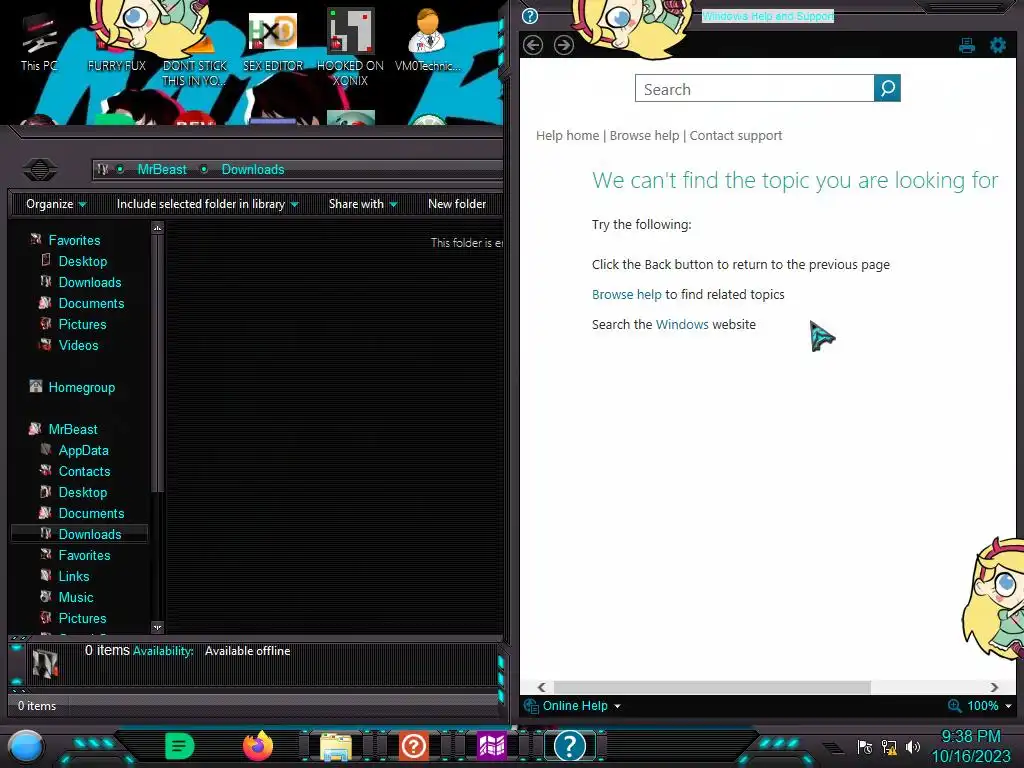The image size is (1024, 768).
Task: Open the green chat app on taskbar
Action: point(180,746)
